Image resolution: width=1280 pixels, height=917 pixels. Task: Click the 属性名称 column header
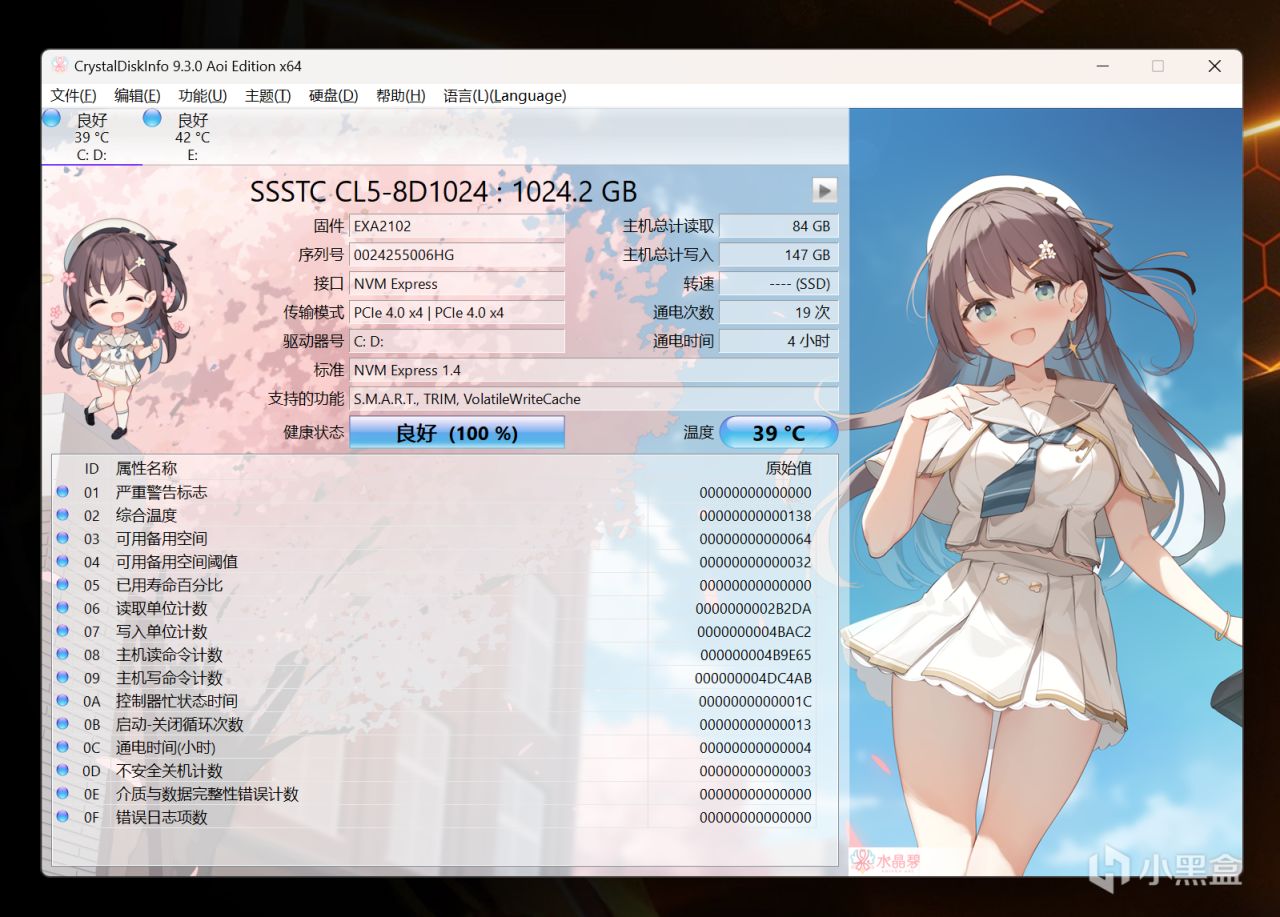146,468
